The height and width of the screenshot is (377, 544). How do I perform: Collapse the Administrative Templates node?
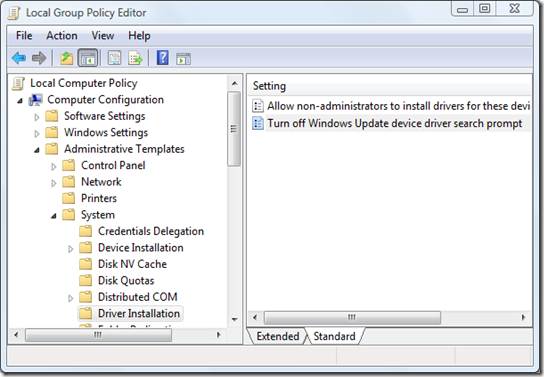[x=37, y=150]
